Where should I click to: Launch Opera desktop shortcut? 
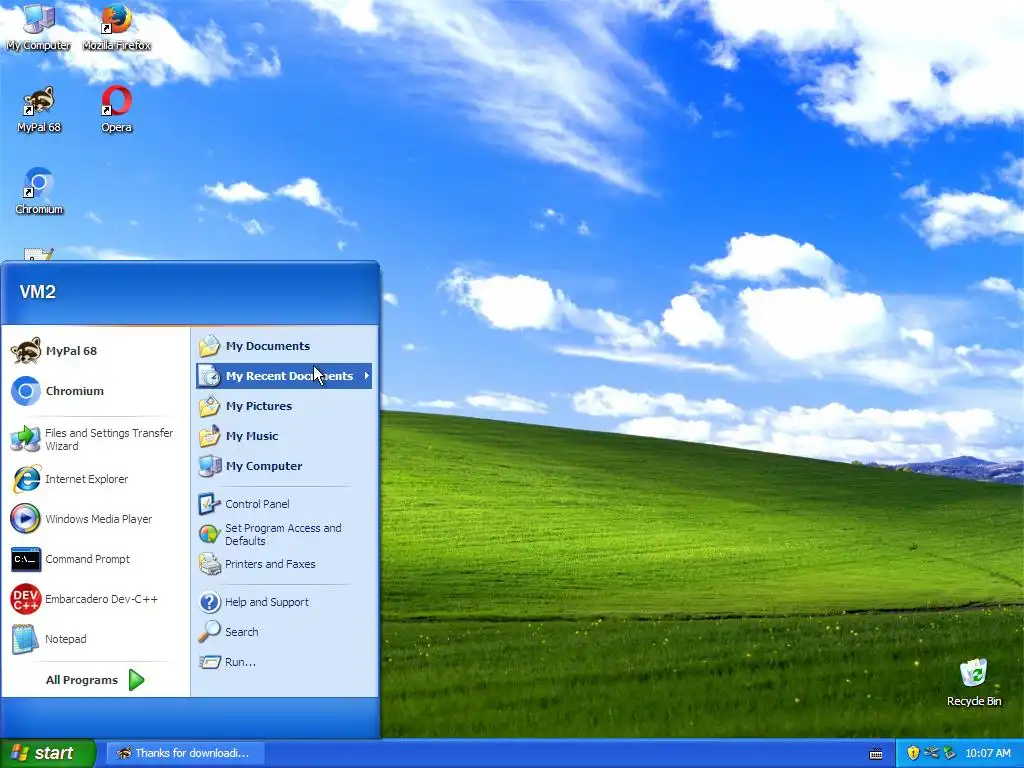pyautogui.click(x=116, y=108)
